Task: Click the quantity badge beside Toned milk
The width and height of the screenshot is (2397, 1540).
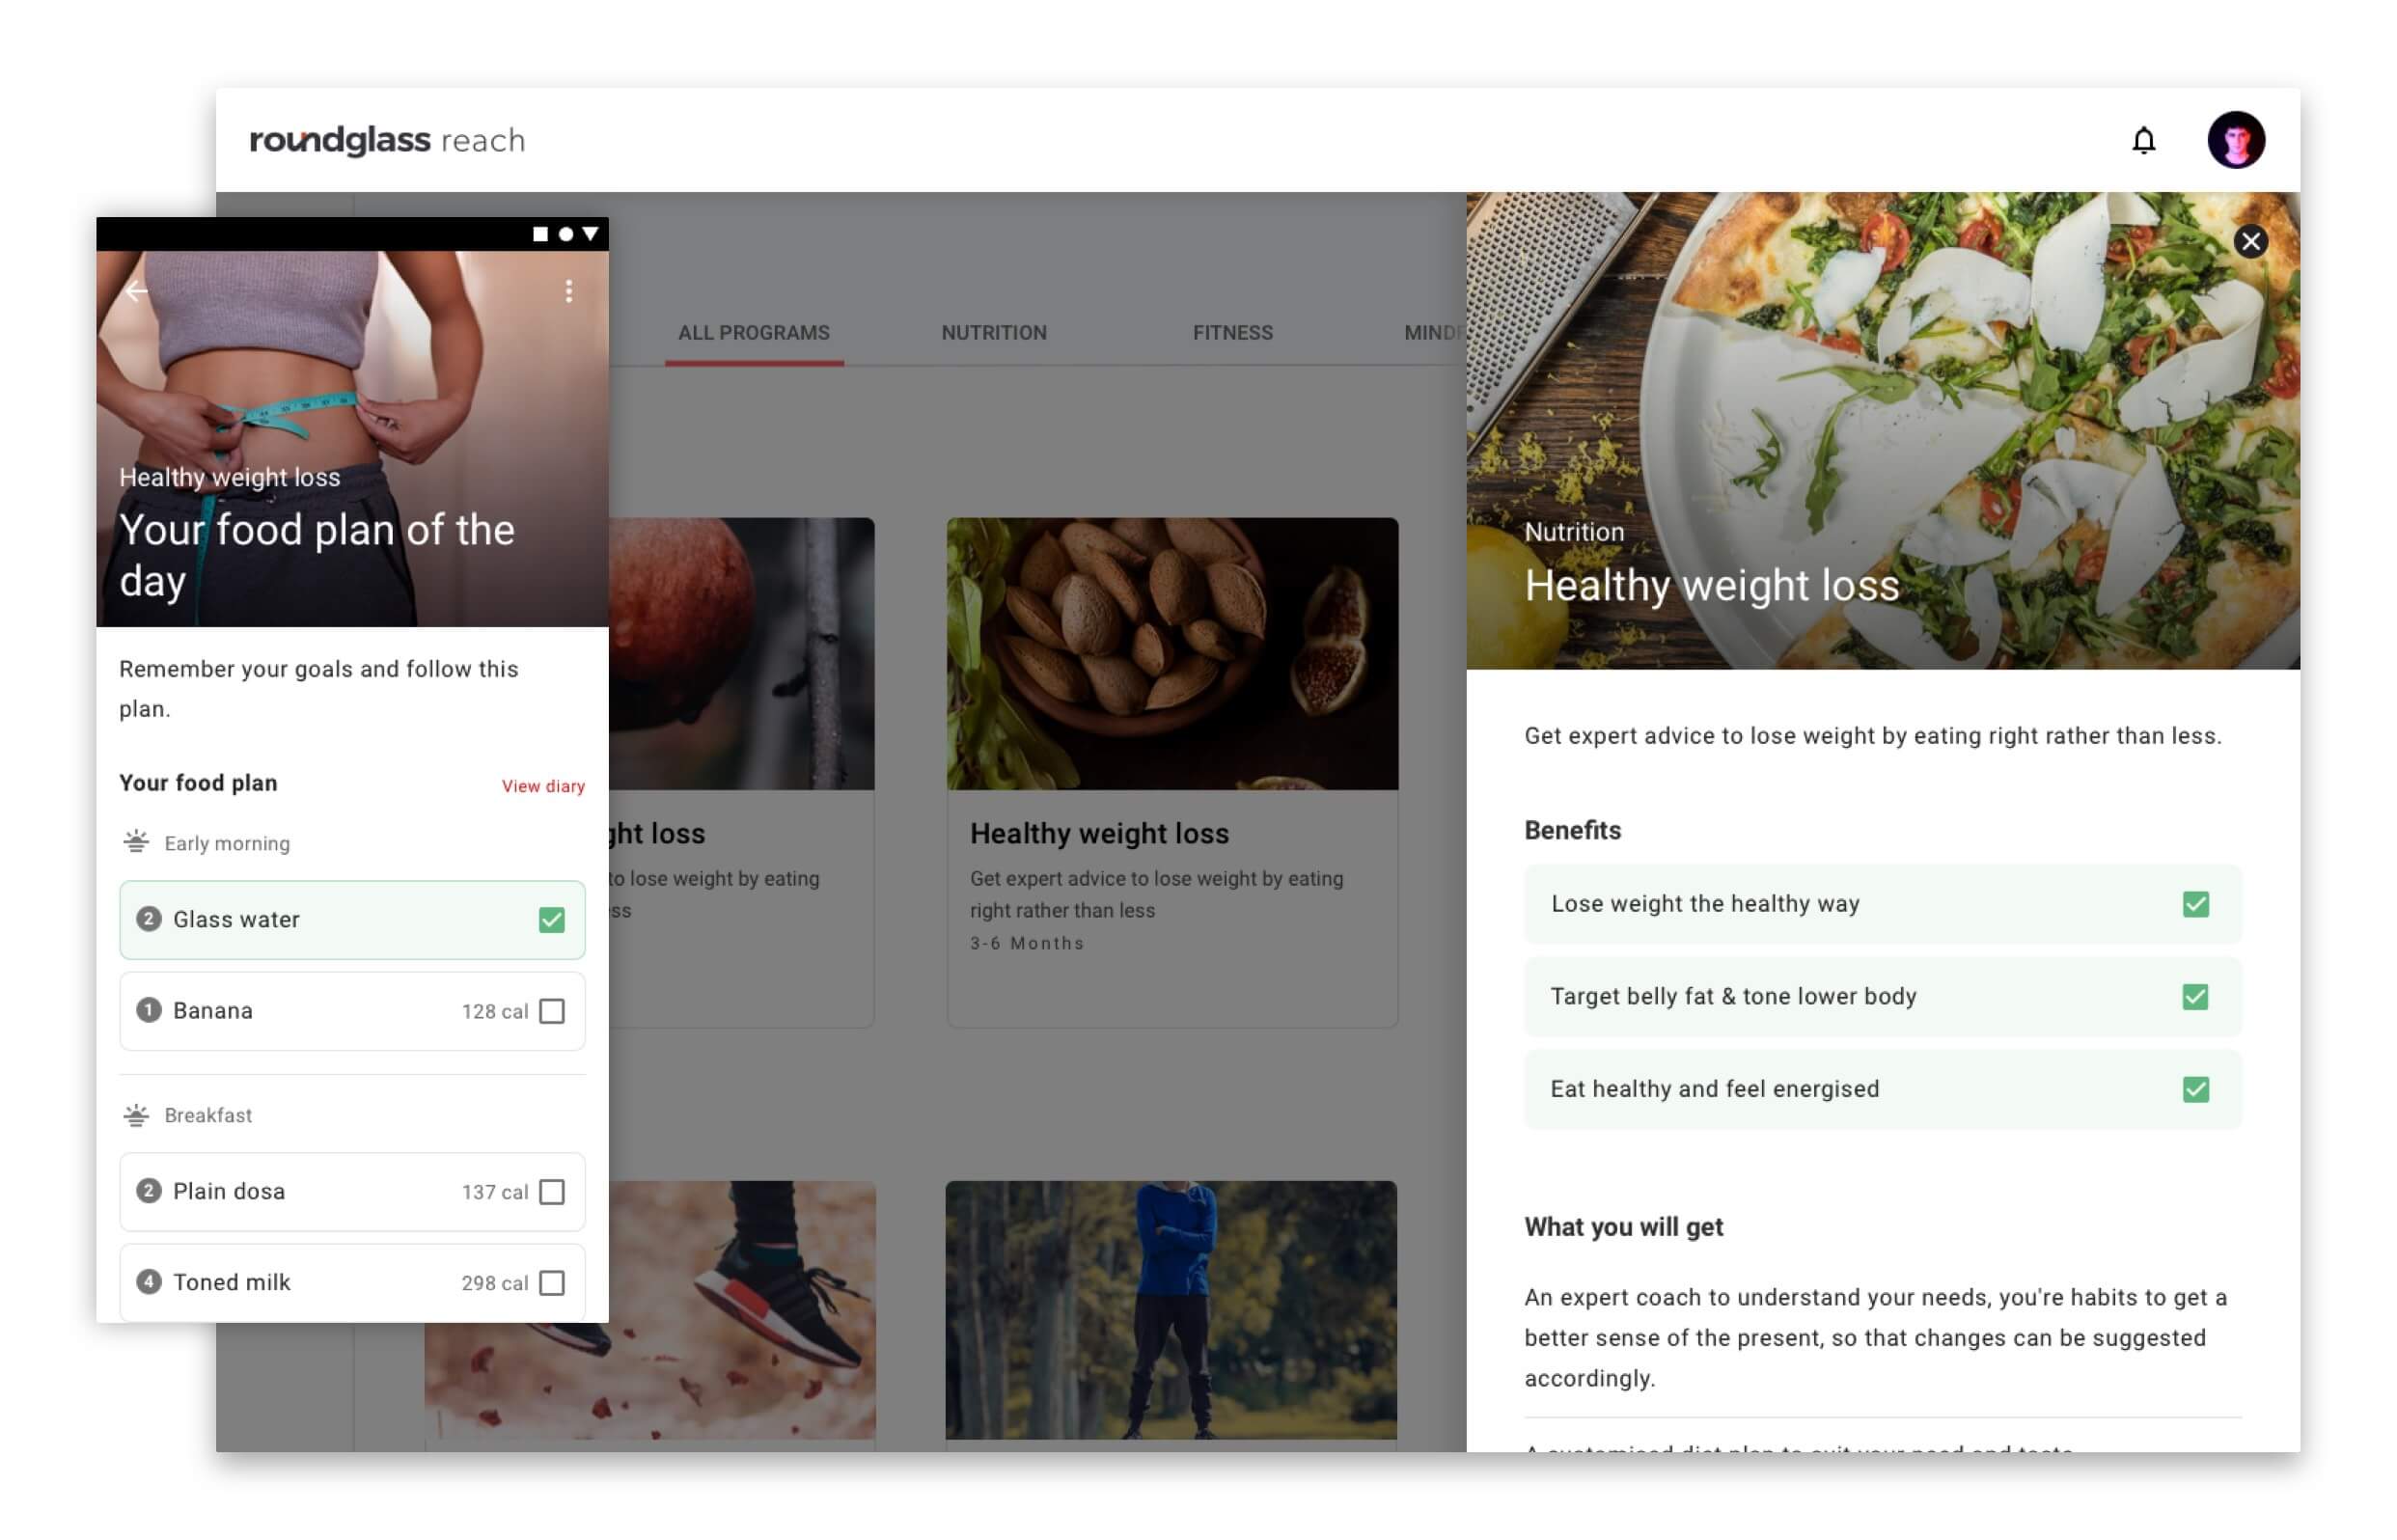Action: (149, 1281)
